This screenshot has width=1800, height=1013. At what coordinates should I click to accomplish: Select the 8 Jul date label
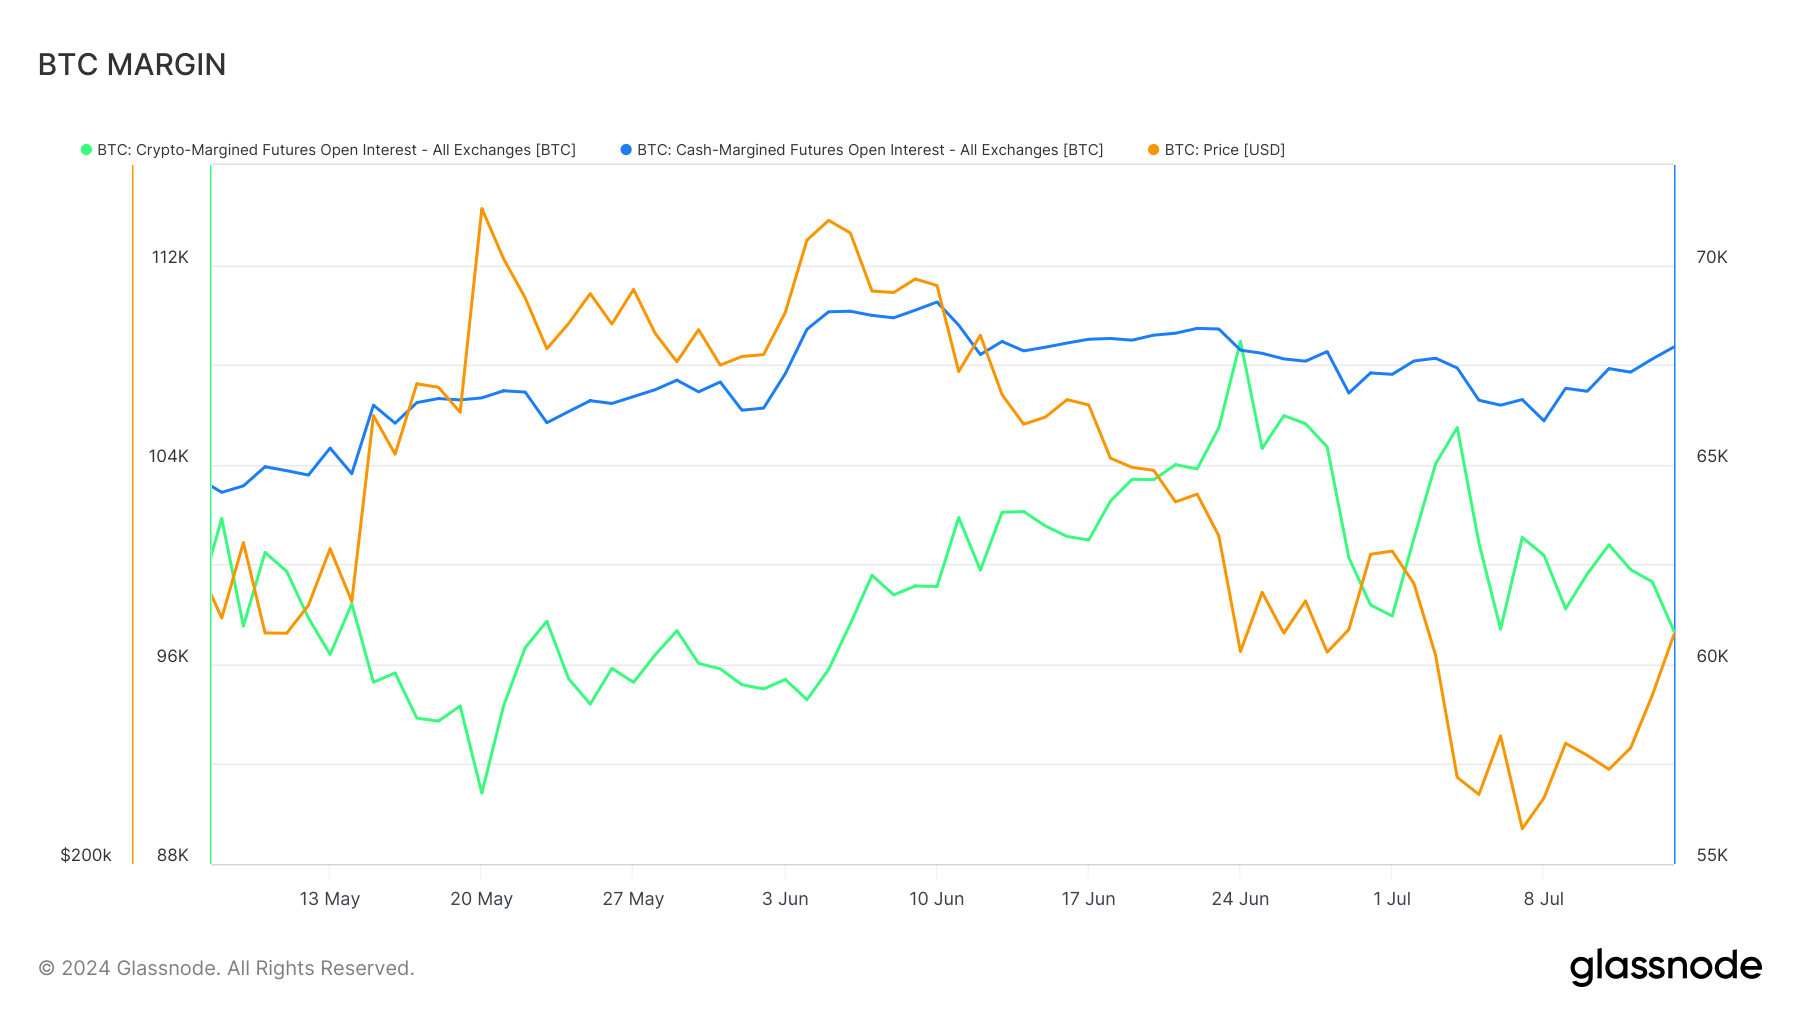pyautogui.click(x=1543, y=899)
